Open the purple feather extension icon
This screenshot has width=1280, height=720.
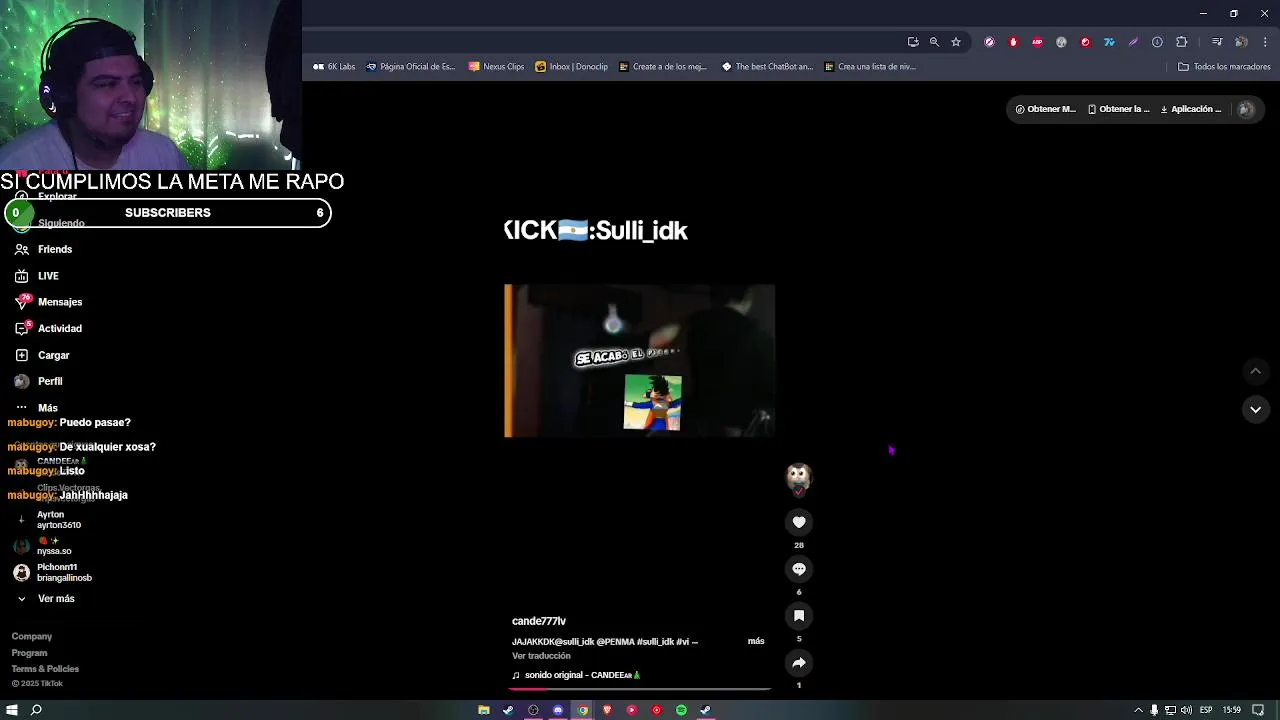click(x=1133, y=42)
